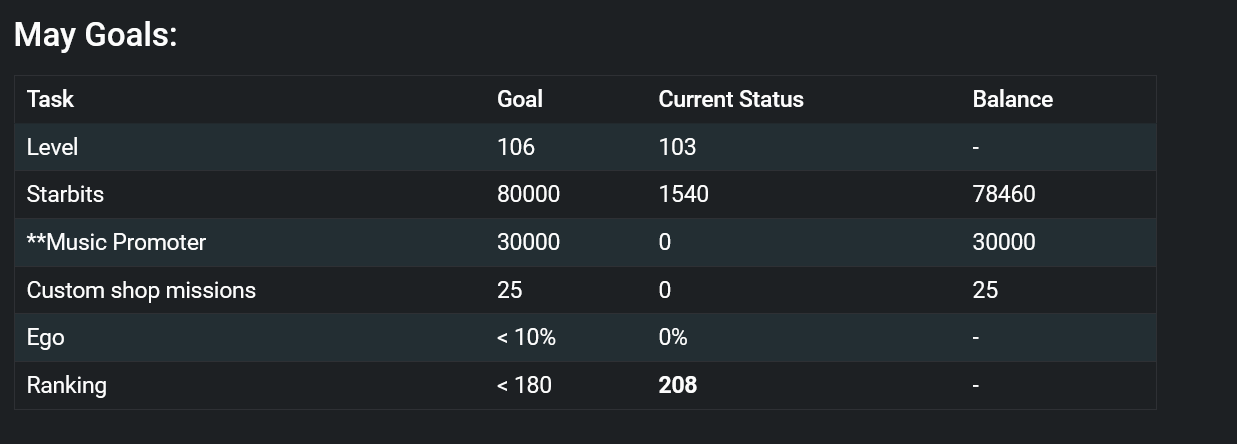
Task: Select the 0% Ego current status
Action: 673,337
